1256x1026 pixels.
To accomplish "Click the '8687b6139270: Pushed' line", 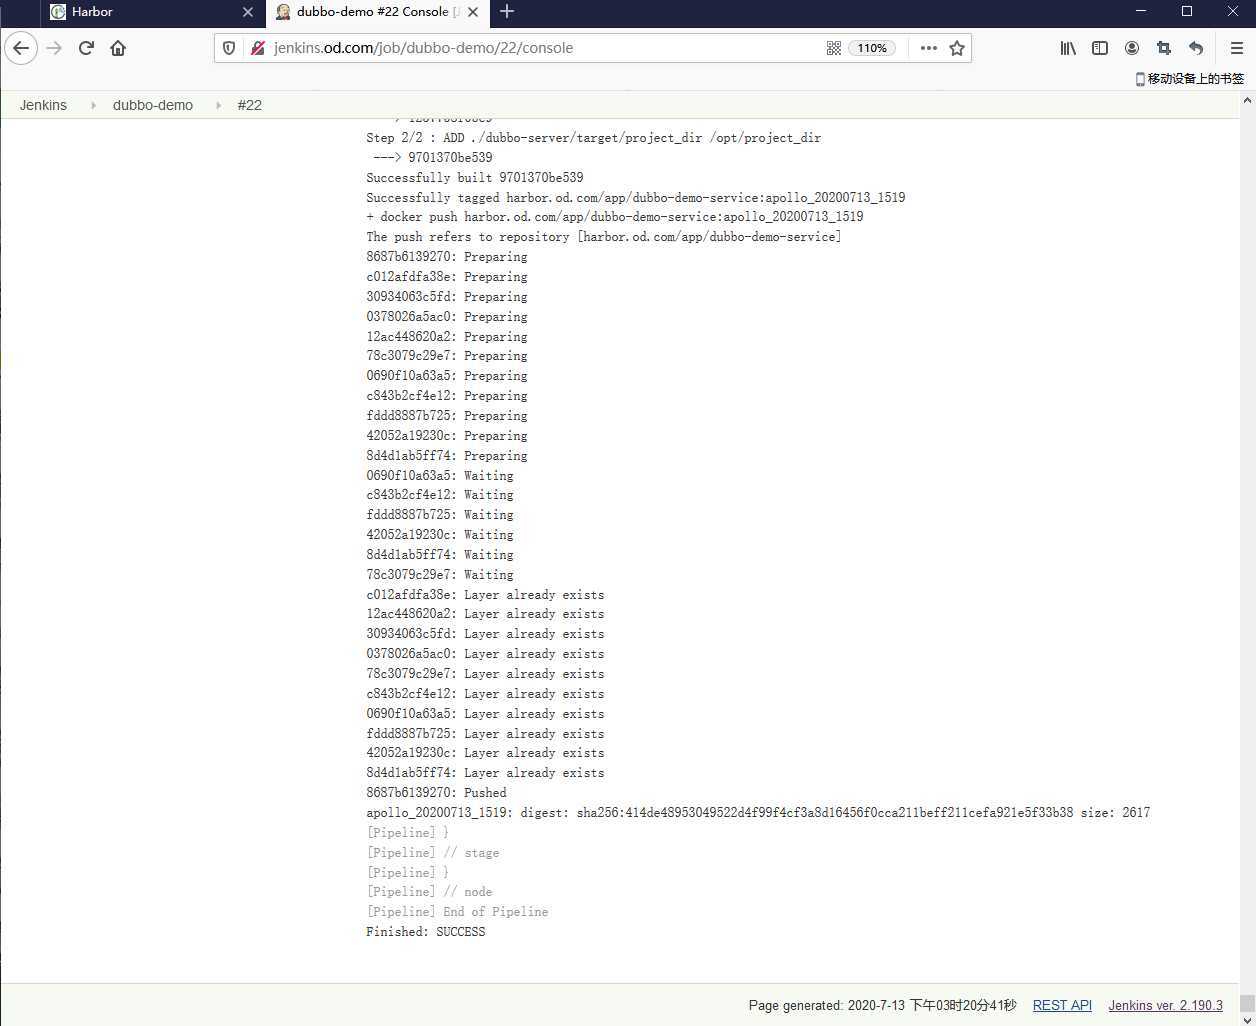I will point(436,793).
